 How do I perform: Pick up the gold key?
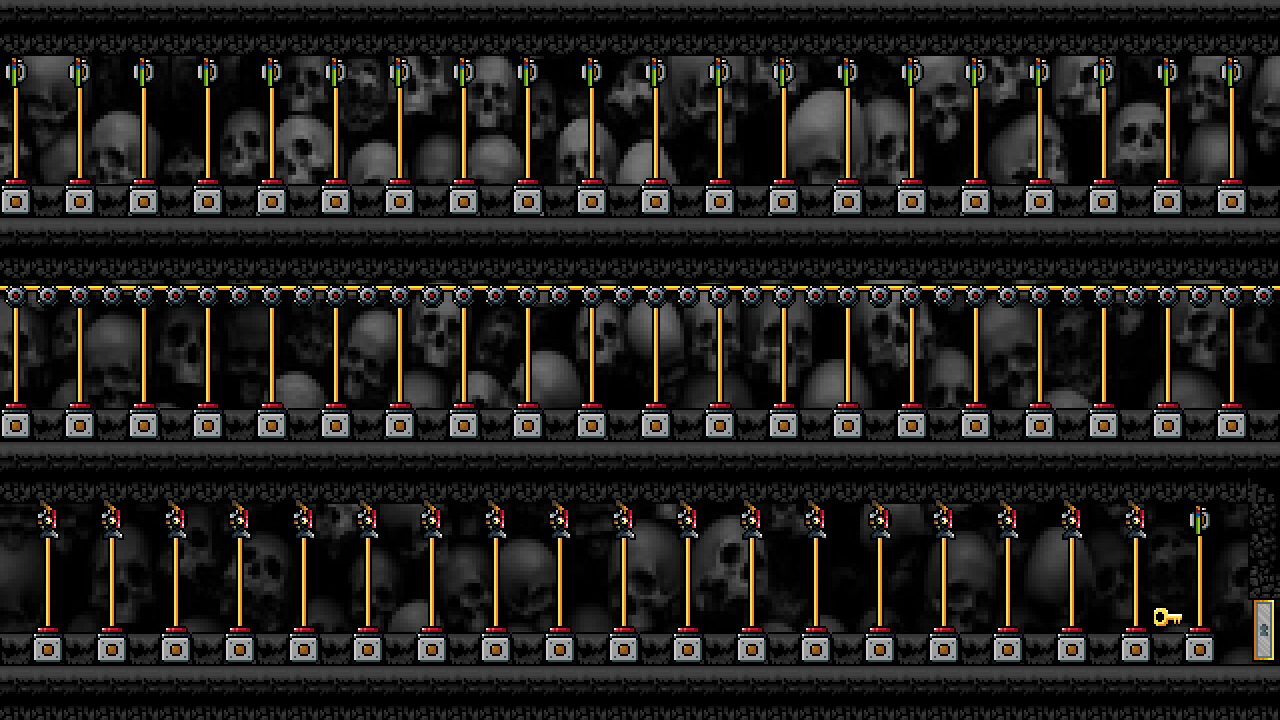point(1168,617)
